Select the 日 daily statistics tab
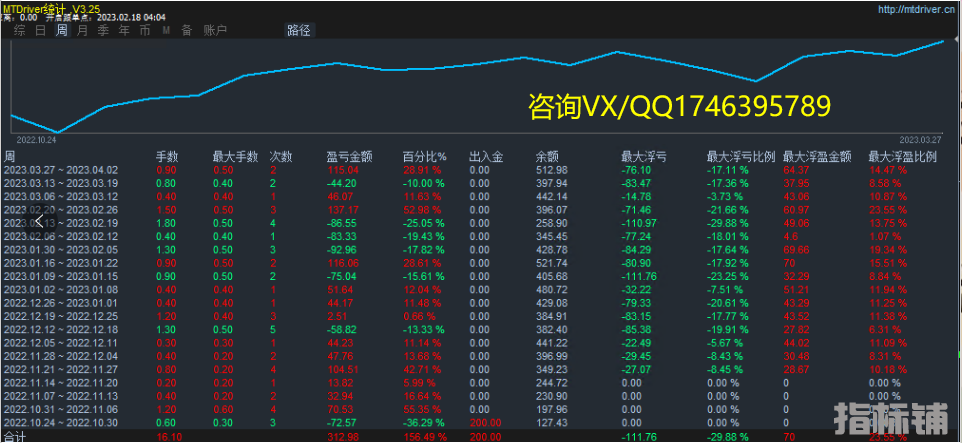 point(40,30)
